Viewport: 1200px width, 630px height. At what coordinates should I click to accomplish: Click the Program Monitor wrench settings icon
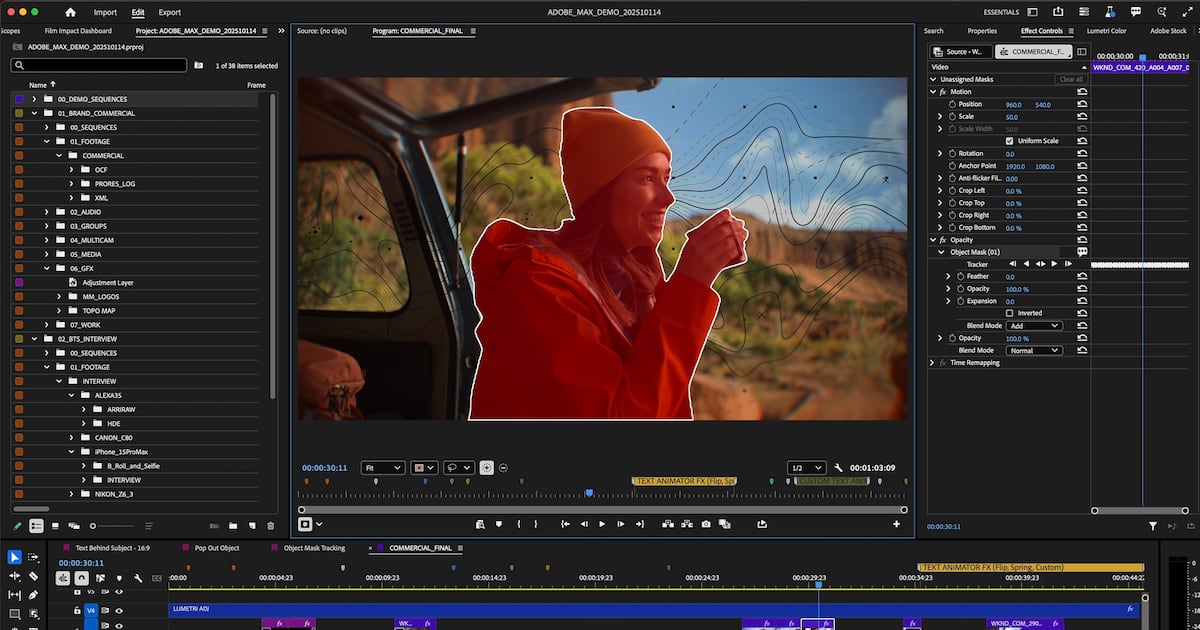tap(838, 467)
